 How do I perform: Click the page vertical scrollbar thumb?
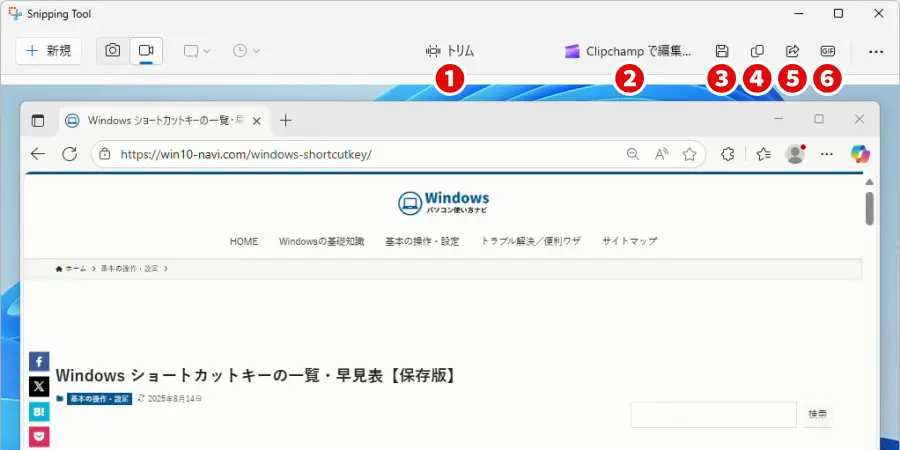click(x=870, y=209)
